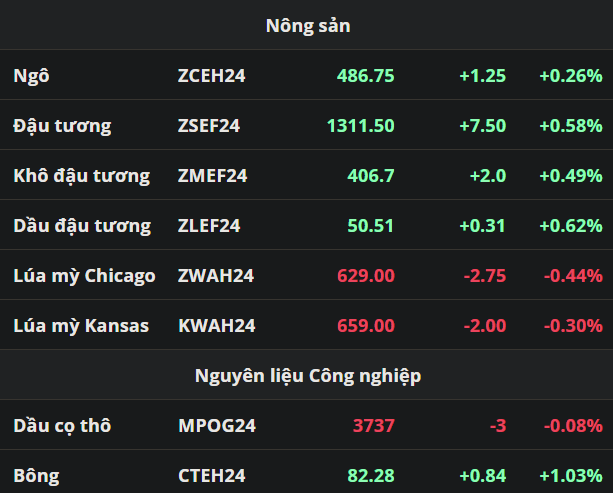Select the Nguyên liệu Công nghiệp header
Screen dimensions: 613x493
[x=307, y=376]
